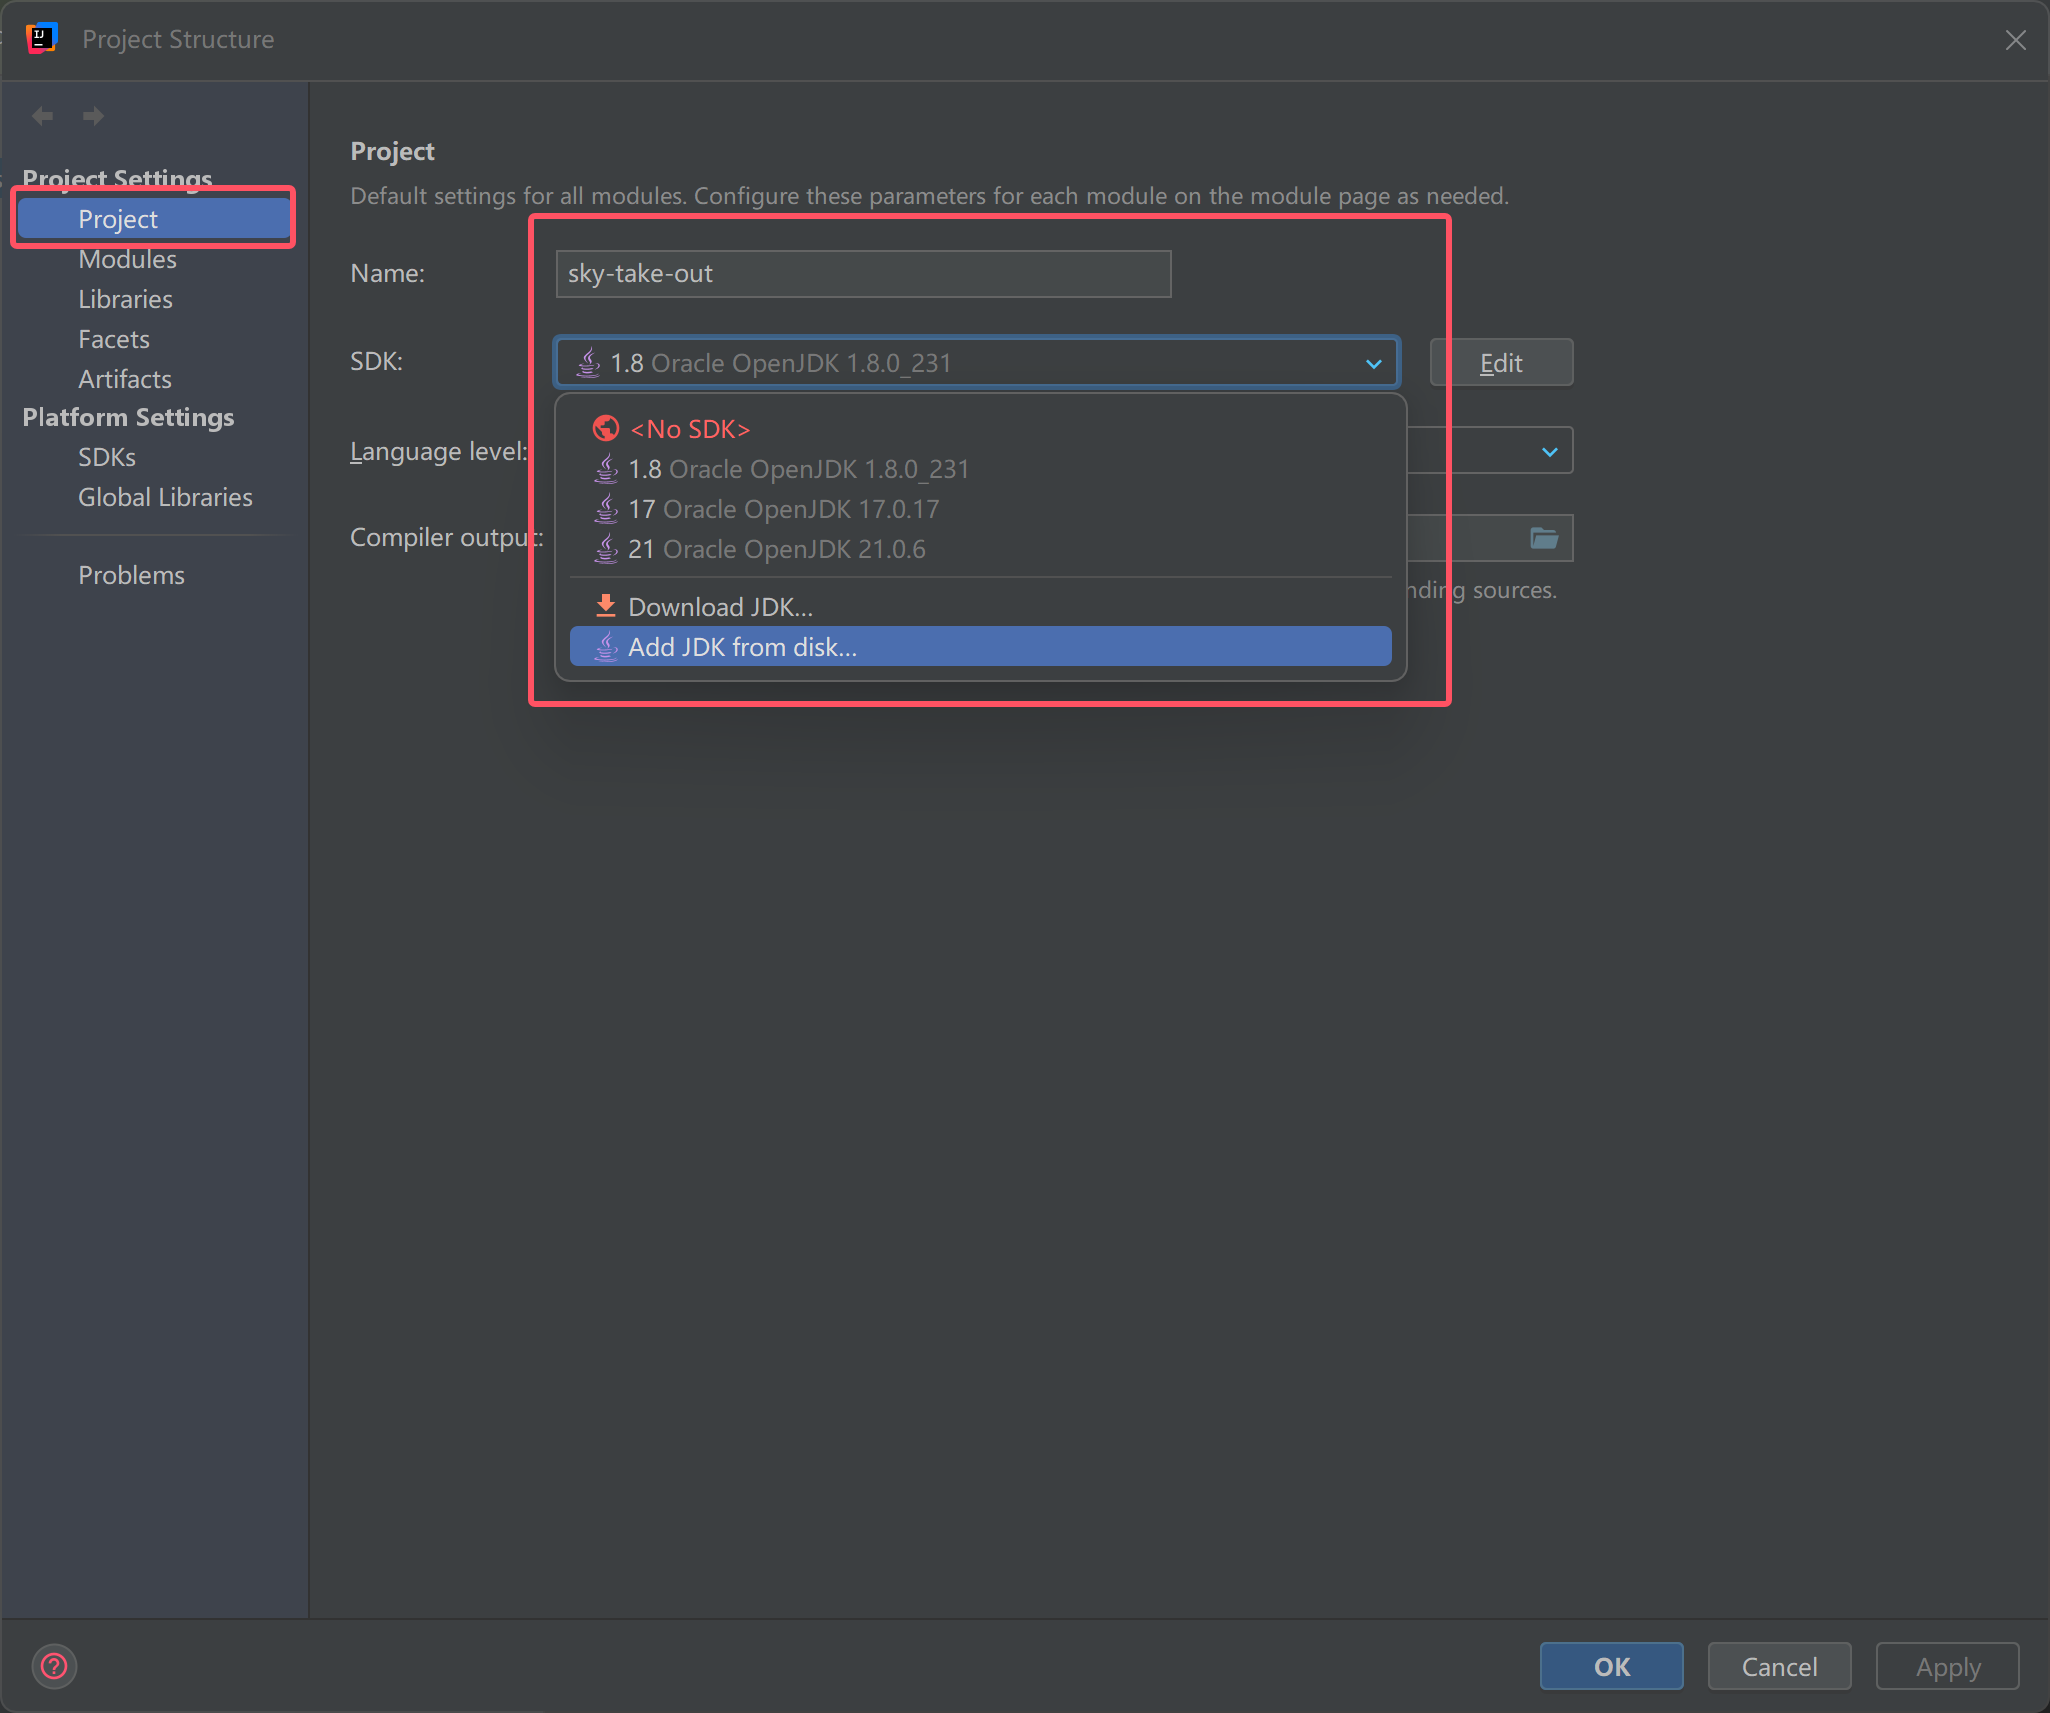The width and height of the screenshot is (2050, 1713).
Task: Click the IntelliJ IDEA logo in title bar
Action: pos(41,39)
